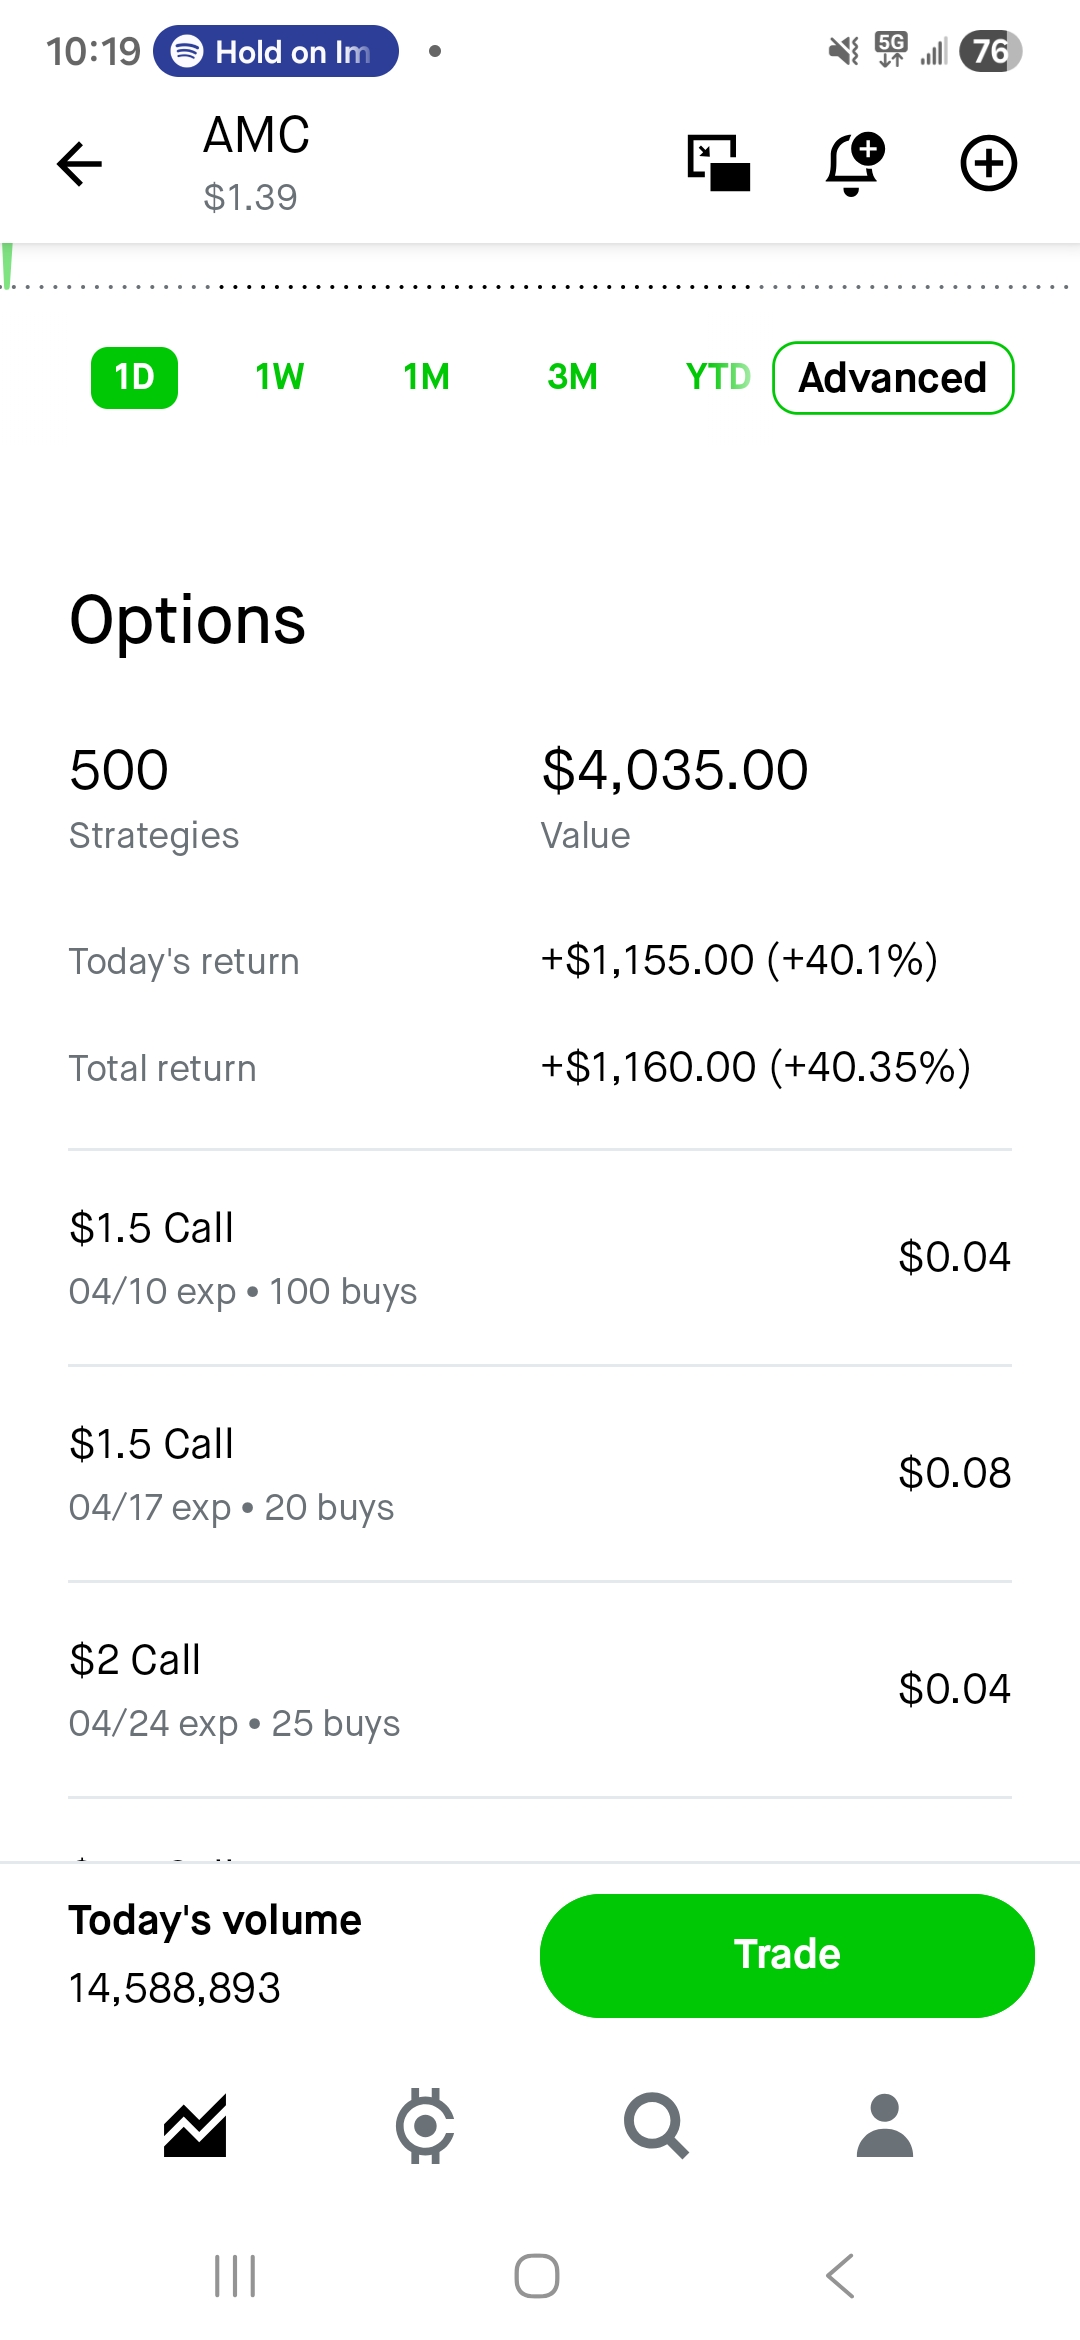Switch chart range to 1W
This screenshot has width=1080, height=2340.
click(x=280, y=378)
